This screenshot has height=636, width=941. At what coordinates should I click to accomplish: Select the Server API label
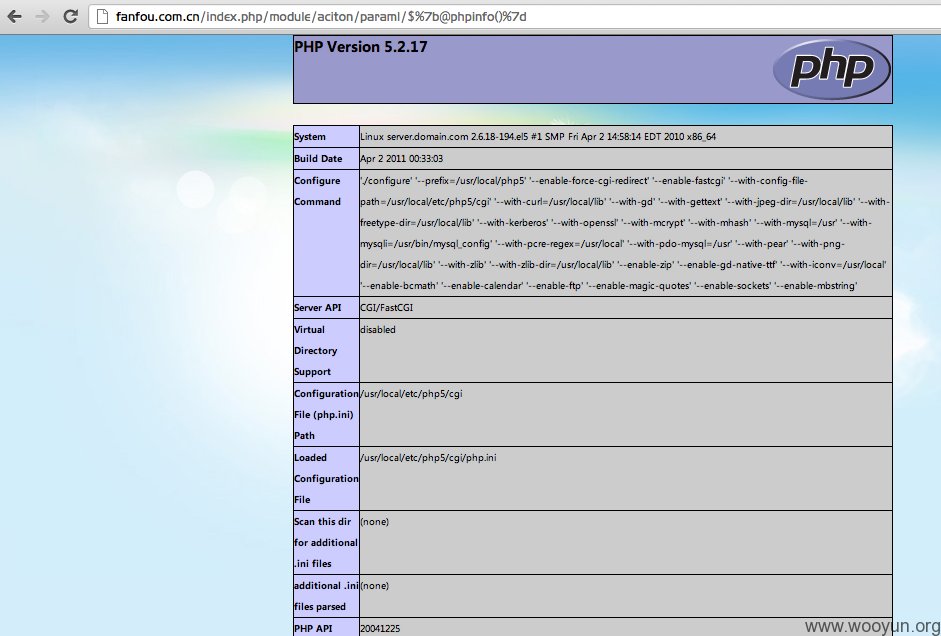point(317,308)
